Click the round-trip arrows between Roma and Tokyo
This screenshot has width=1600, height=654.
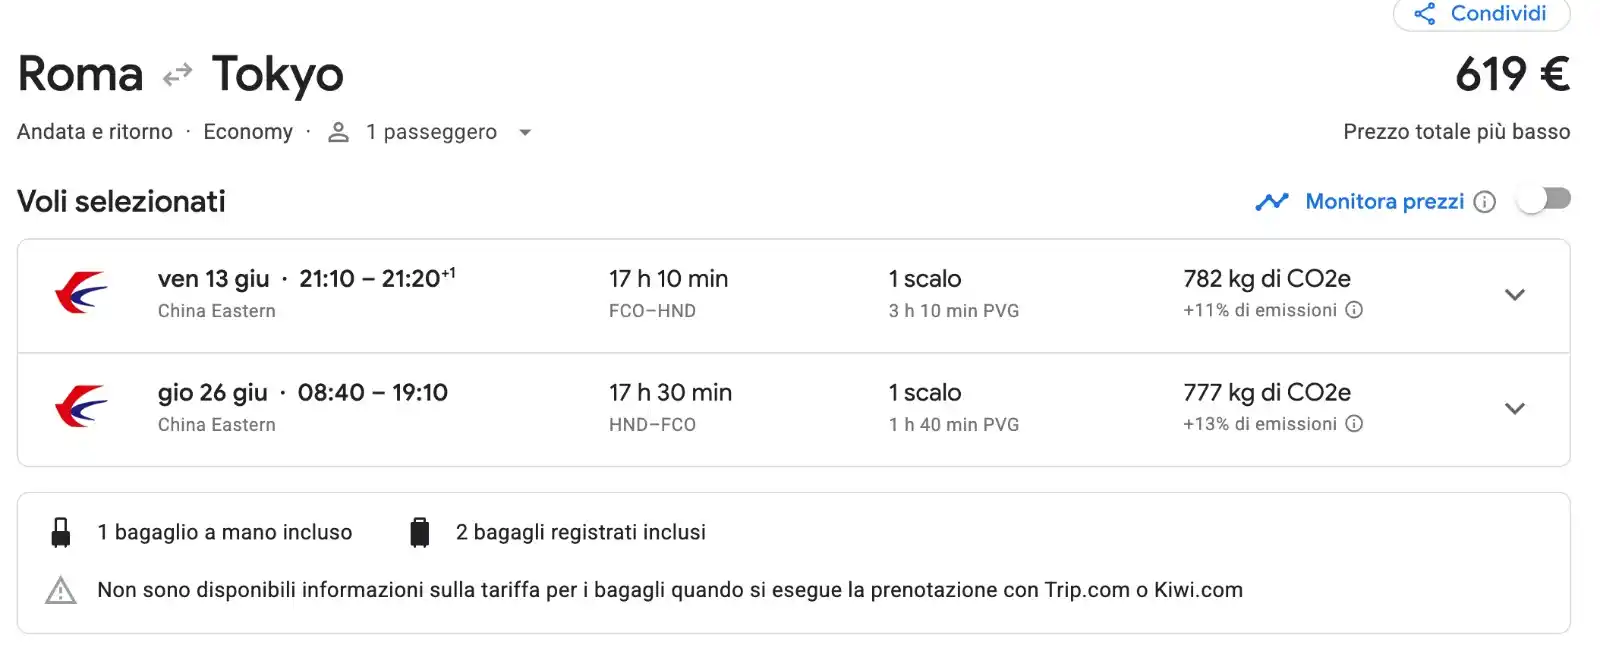178,75
